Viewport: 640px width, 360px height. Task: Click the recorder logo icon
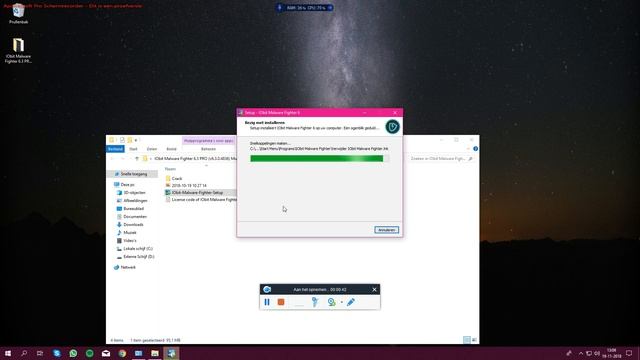coord(267,289)
